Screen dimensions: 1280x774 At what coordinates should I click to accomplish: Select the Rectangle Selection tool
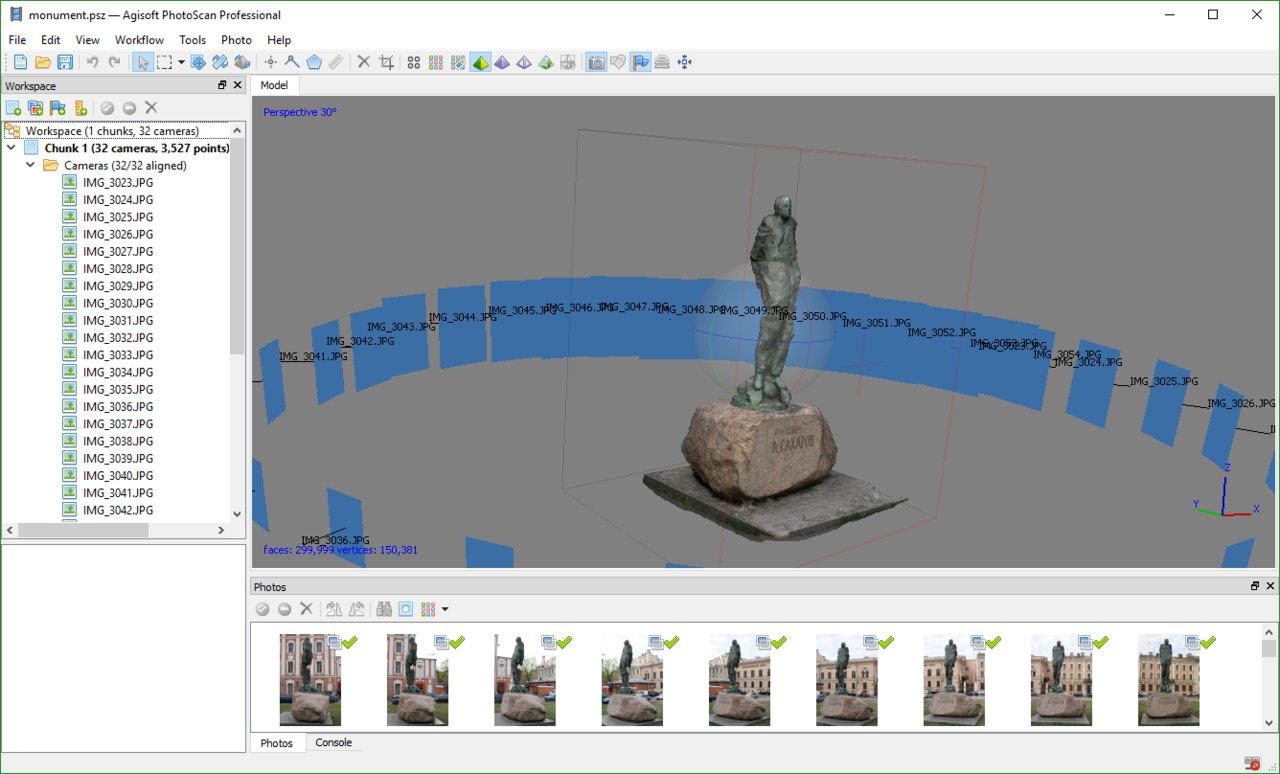tap(165, 62)
